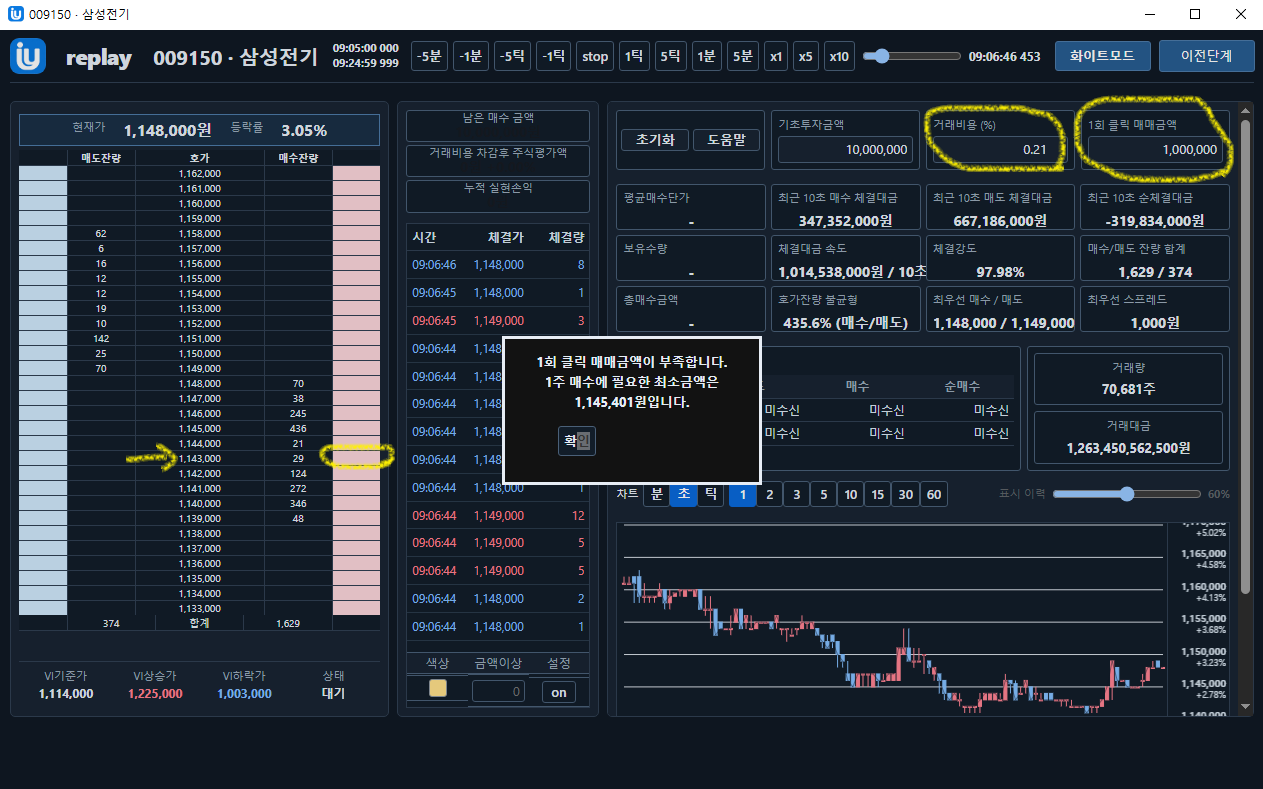The height and width of the screenshot is (789, 1263).
Task: Click the 남은 매수 금액 box
Action: (498, 126)
